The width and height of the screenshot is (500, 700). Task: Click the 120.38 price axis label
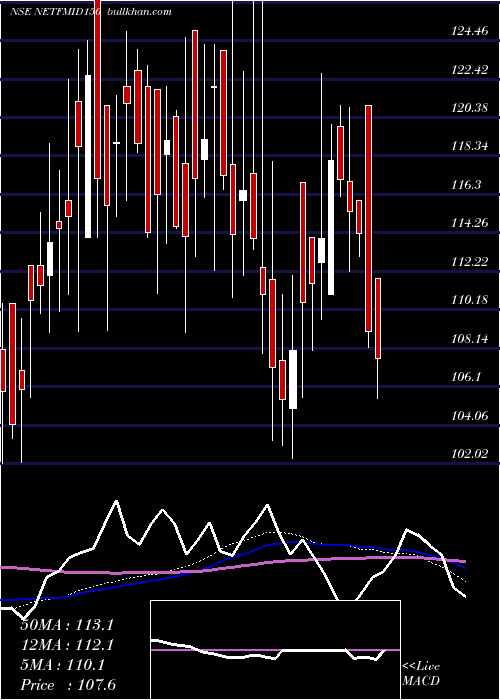[470, 108]
